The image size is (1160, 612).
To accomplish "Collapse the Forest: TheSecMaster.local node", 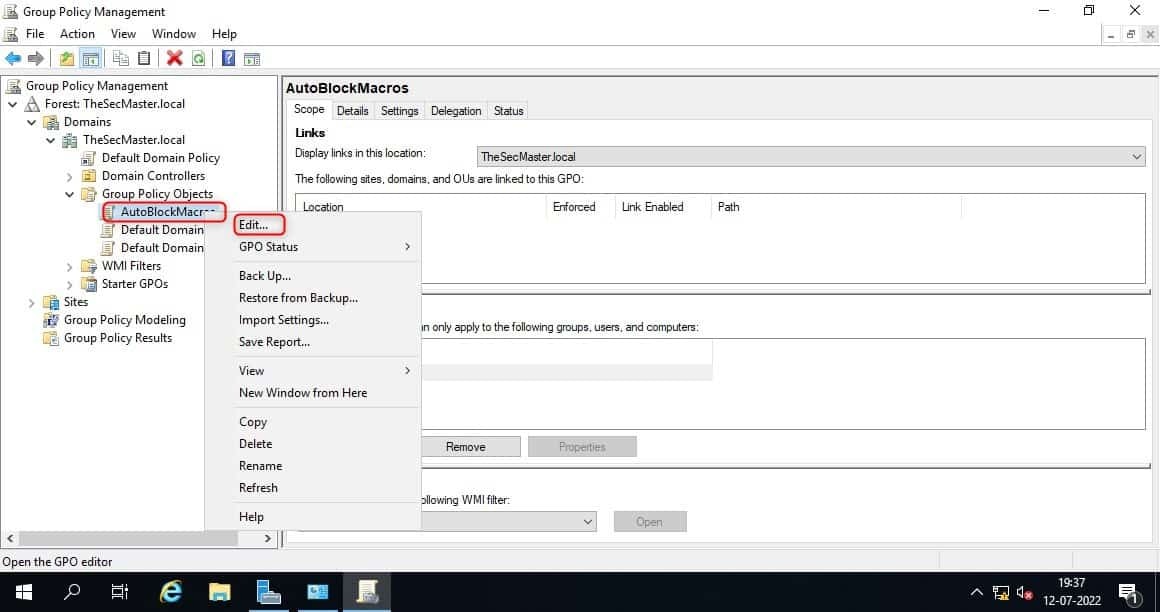I will [x=13, y=104].
